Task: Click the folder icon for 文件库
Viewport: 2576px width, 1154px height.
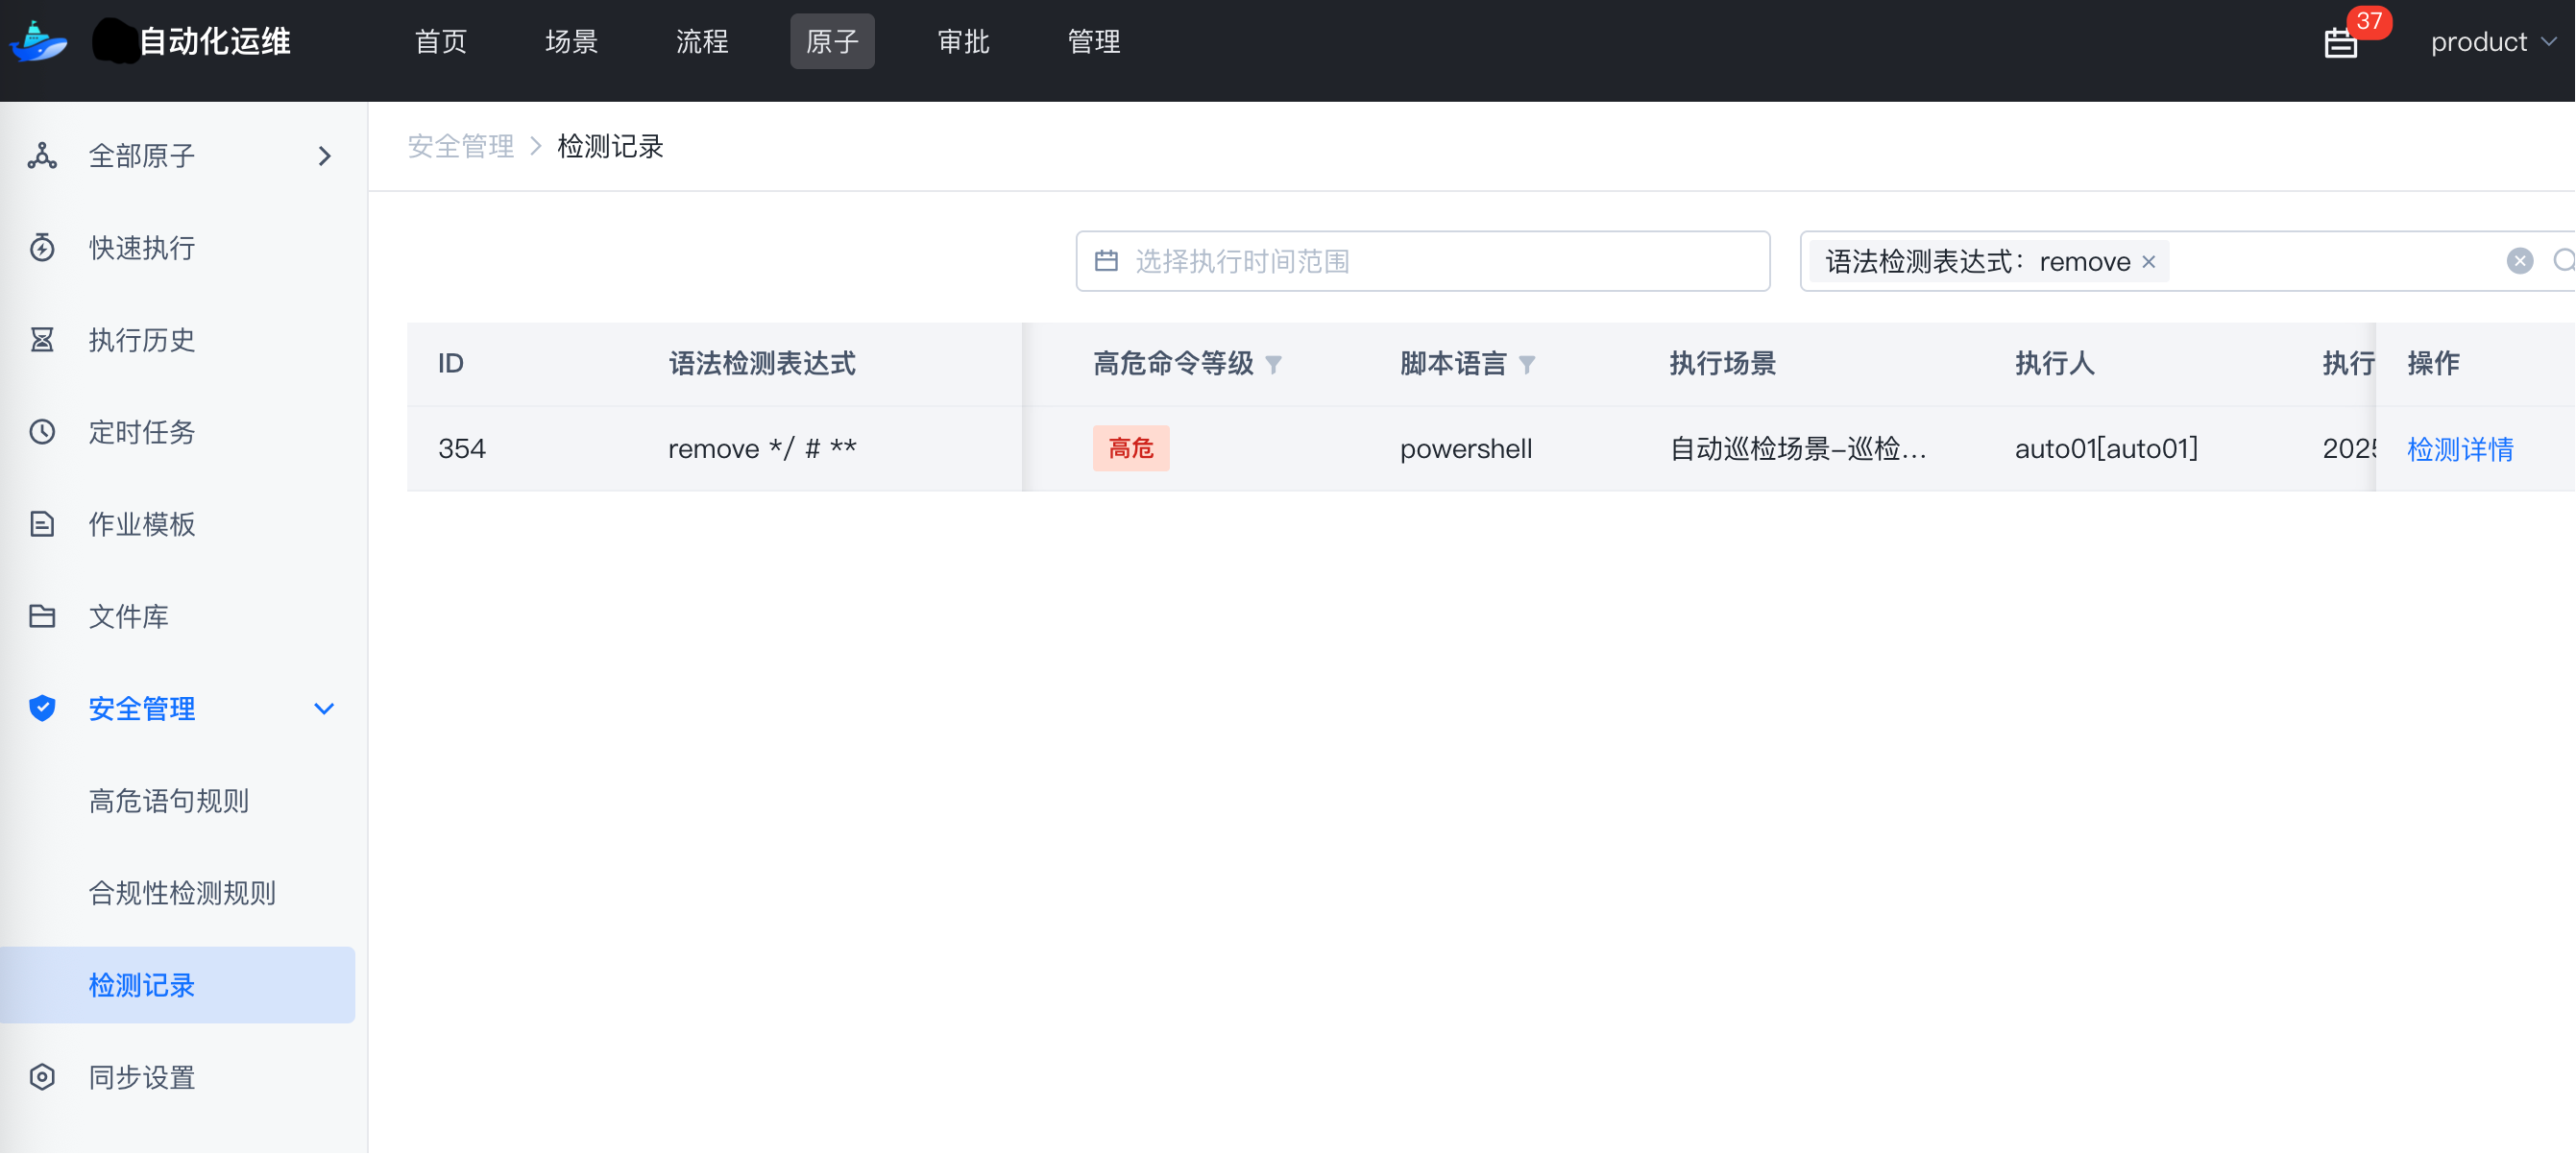Action: click(x=42, y=616)
